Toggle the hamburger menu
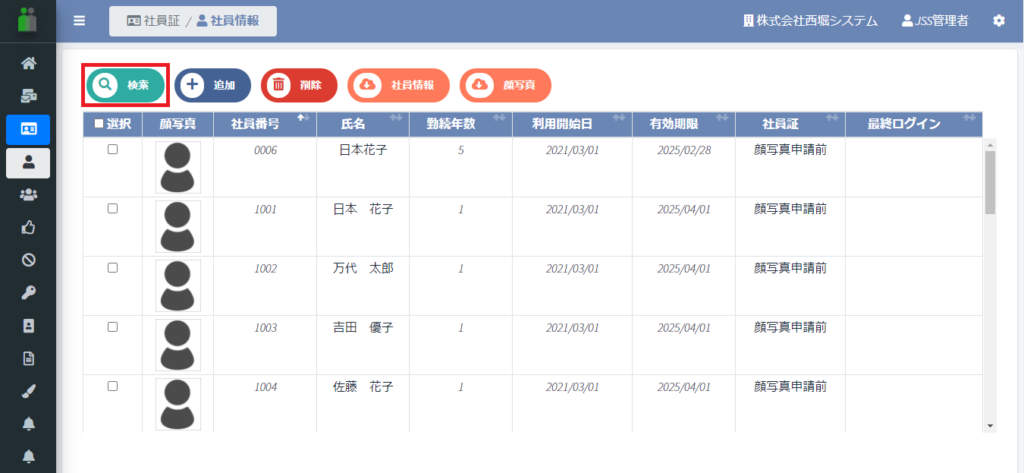Screen dimensions: 1024x473 coord(79,21)
